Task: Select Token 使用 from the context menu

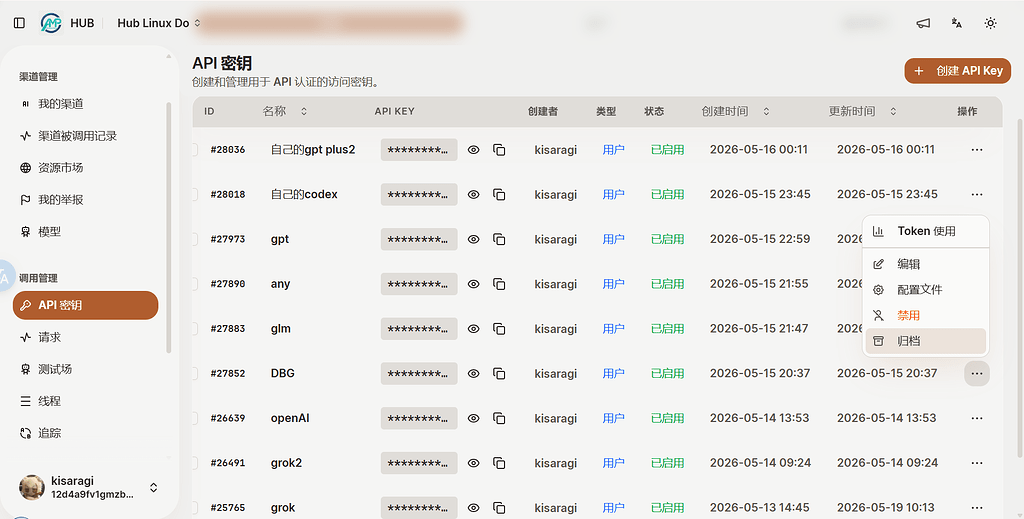Action: point(925,231)
